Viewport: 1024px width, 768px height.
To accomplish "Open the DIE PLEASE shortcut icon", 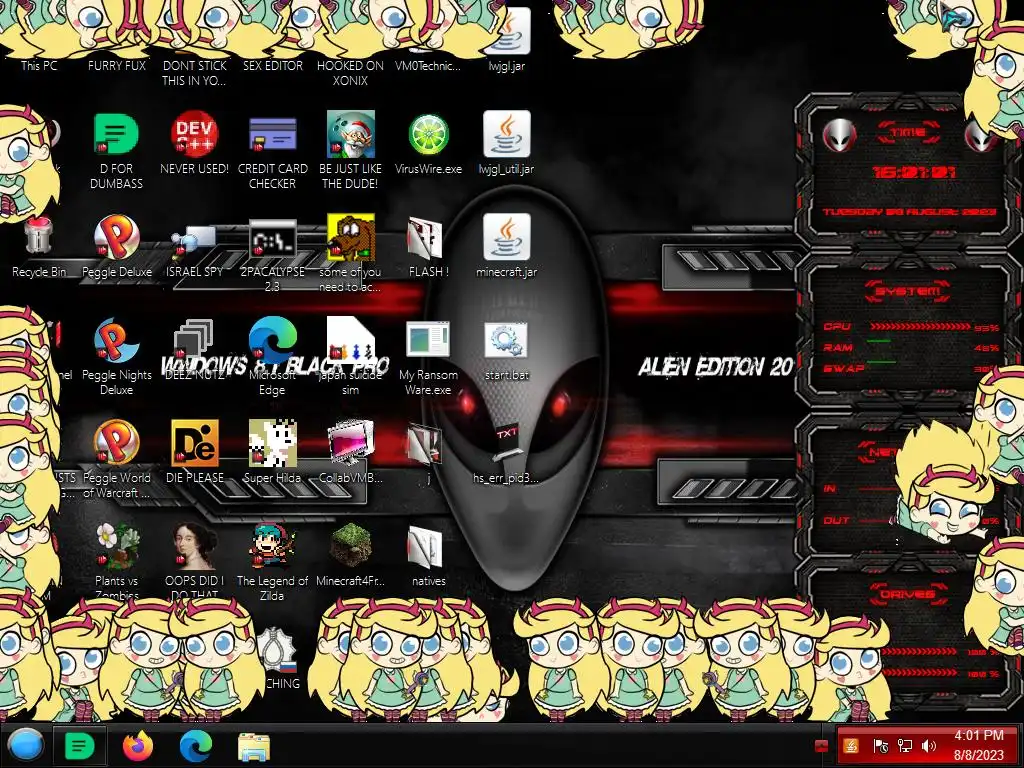I will point(194,443).
